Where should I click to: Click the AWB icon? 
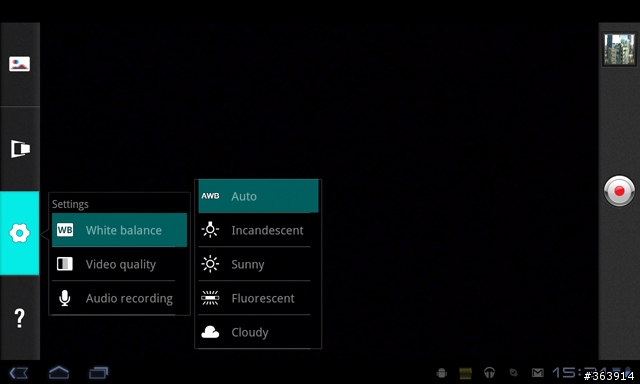click(210, 196)
